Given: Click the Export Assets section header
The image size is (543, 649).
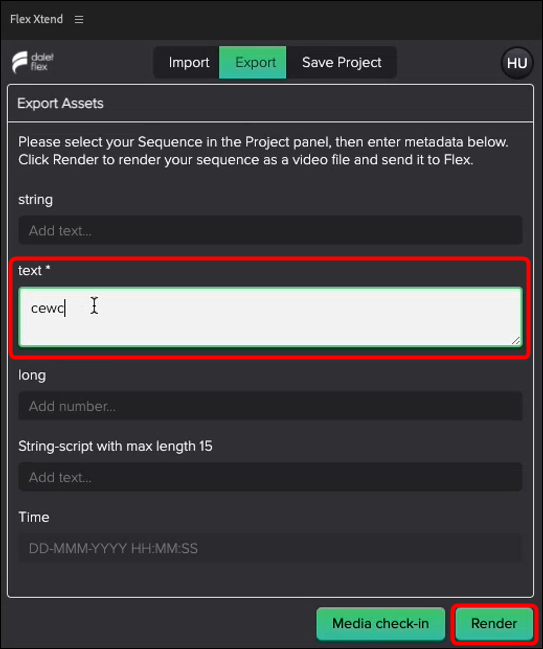Looking at the screenshot, I should tap(60, 103).
